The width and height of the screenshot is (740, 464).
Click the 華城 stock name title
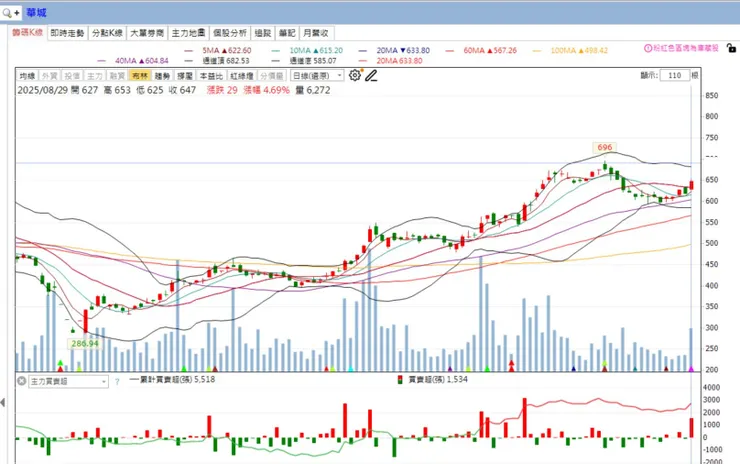pos(36,13)
